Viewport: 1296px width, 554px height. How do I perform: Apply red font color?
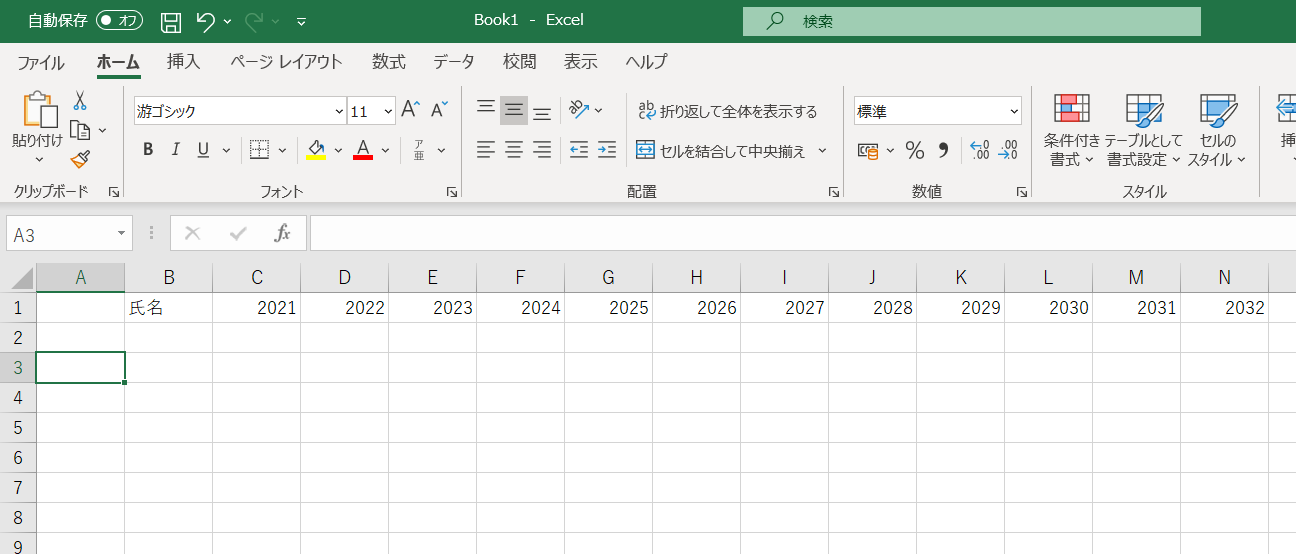click(363, 150)
